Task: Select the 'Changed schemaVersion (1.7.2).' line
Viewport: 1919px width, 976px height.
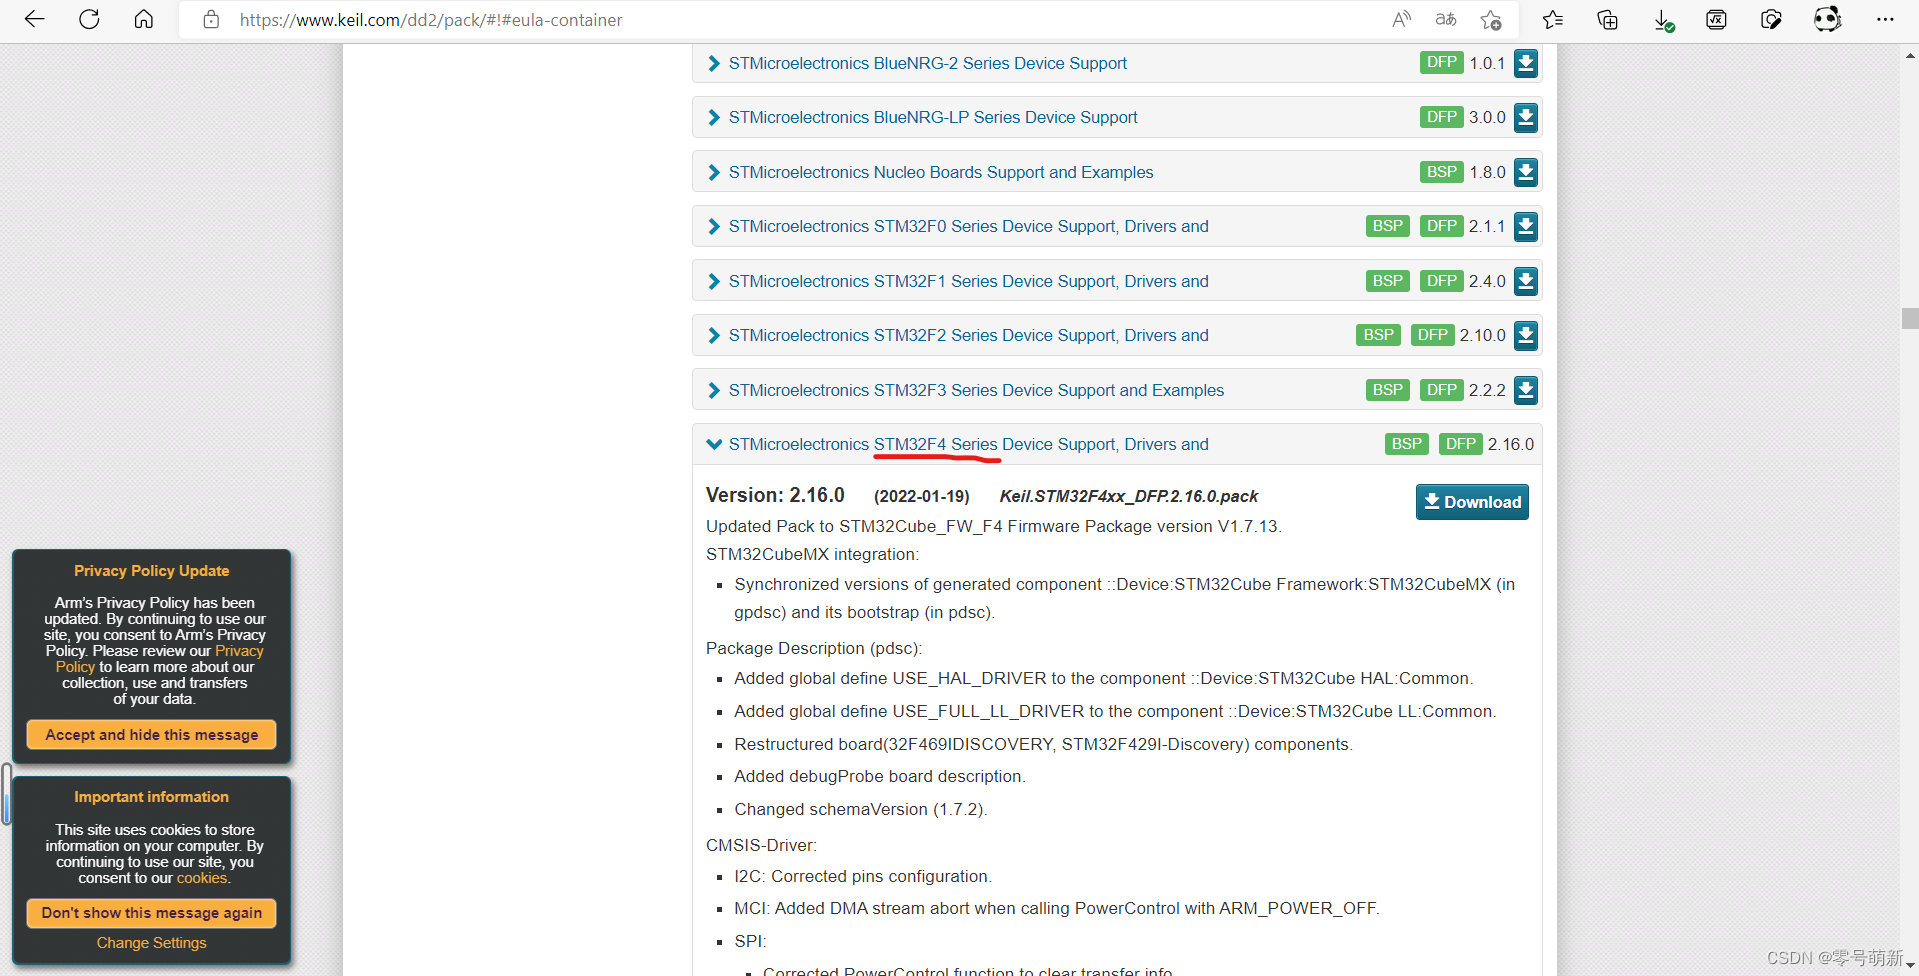Action: 860,809
